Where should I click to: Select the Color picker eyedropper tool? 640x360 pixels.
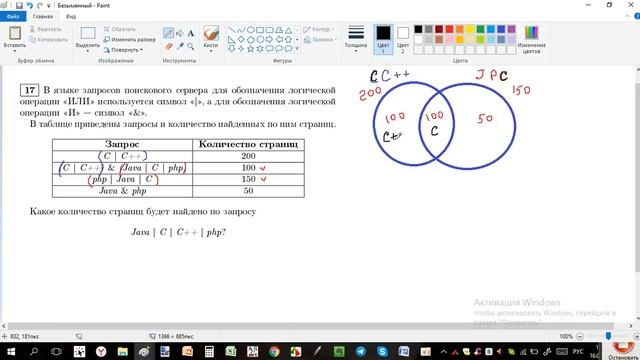point(180,47)
